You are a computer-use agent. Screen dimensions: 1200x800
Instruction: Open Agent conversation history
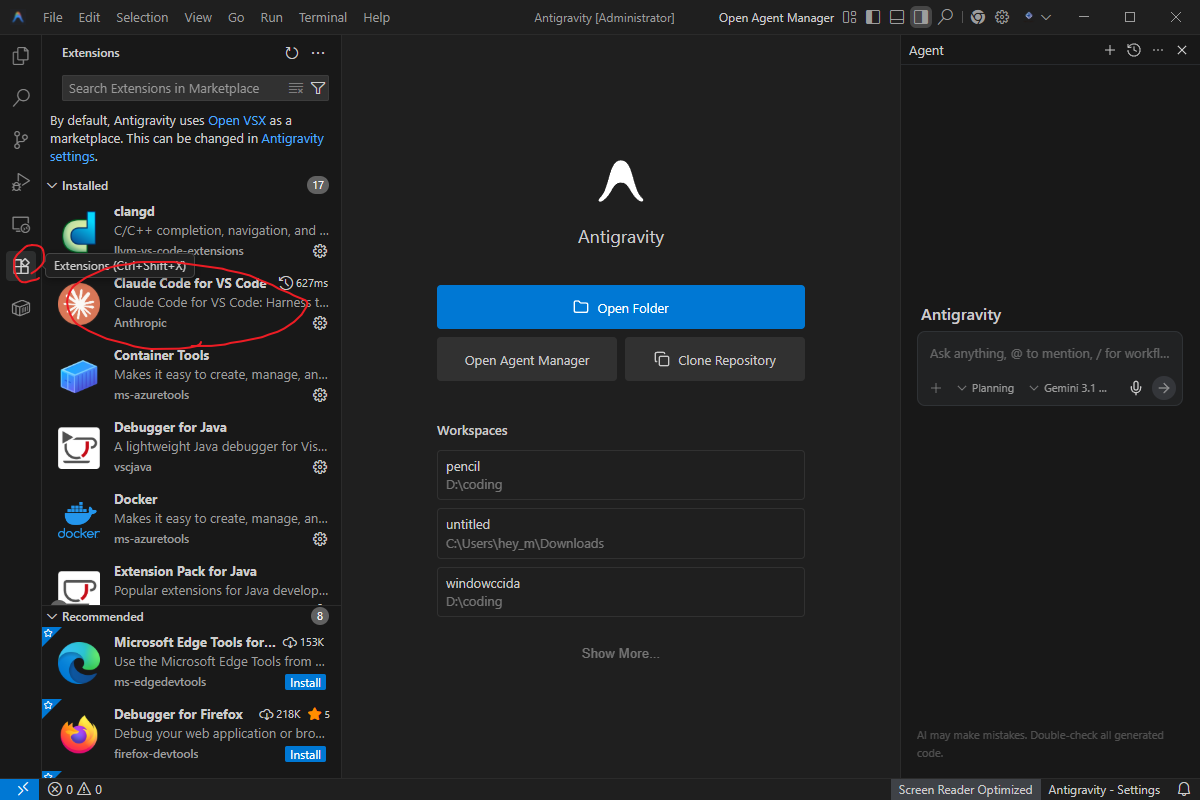point(1133,50)
